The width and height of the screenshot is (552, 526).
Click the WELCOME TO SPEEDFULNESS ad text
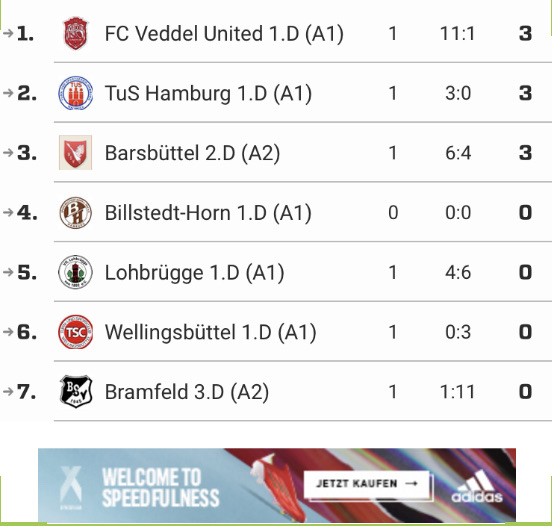pyautogui.click(x=161, y=487)
